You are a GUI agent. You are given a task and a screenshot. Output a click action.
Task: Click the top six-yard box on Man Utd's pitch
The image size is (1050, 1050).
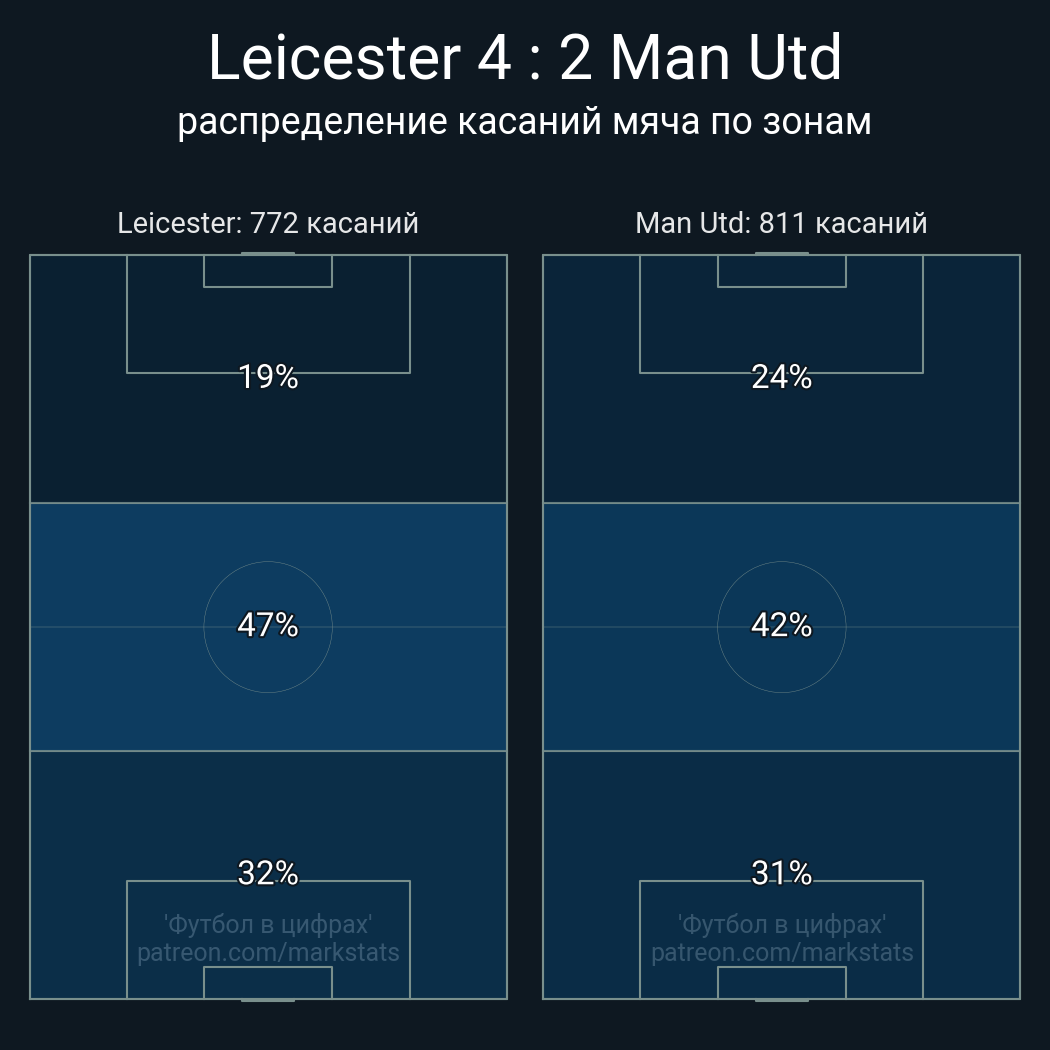782,271
